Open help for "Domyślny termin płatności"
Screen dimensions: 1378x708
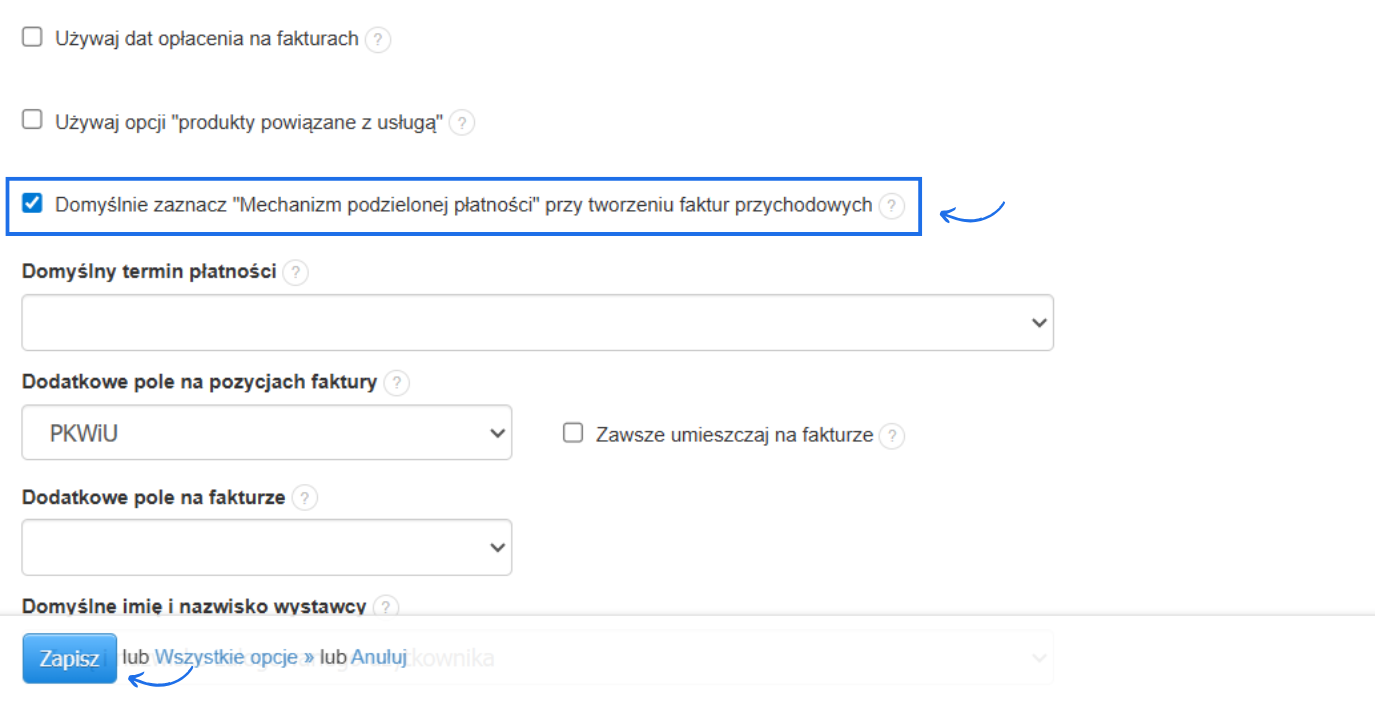click(x=296, y=272)
